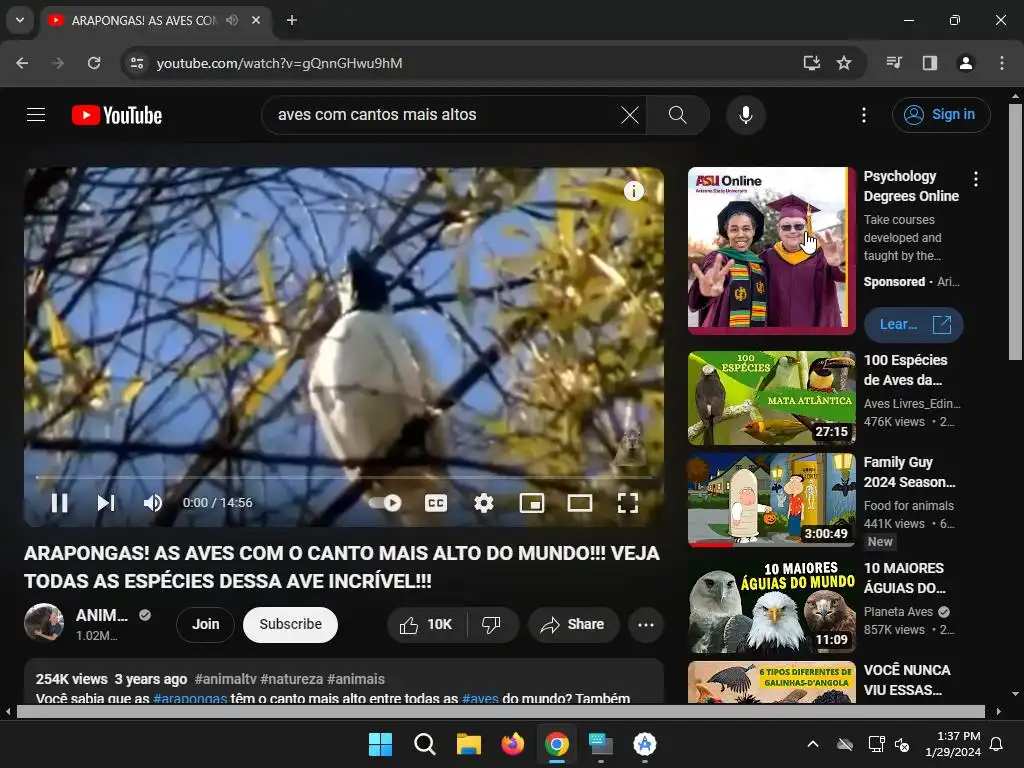
Task: Click the search magnifier button
Action: [x=678, y=115]
